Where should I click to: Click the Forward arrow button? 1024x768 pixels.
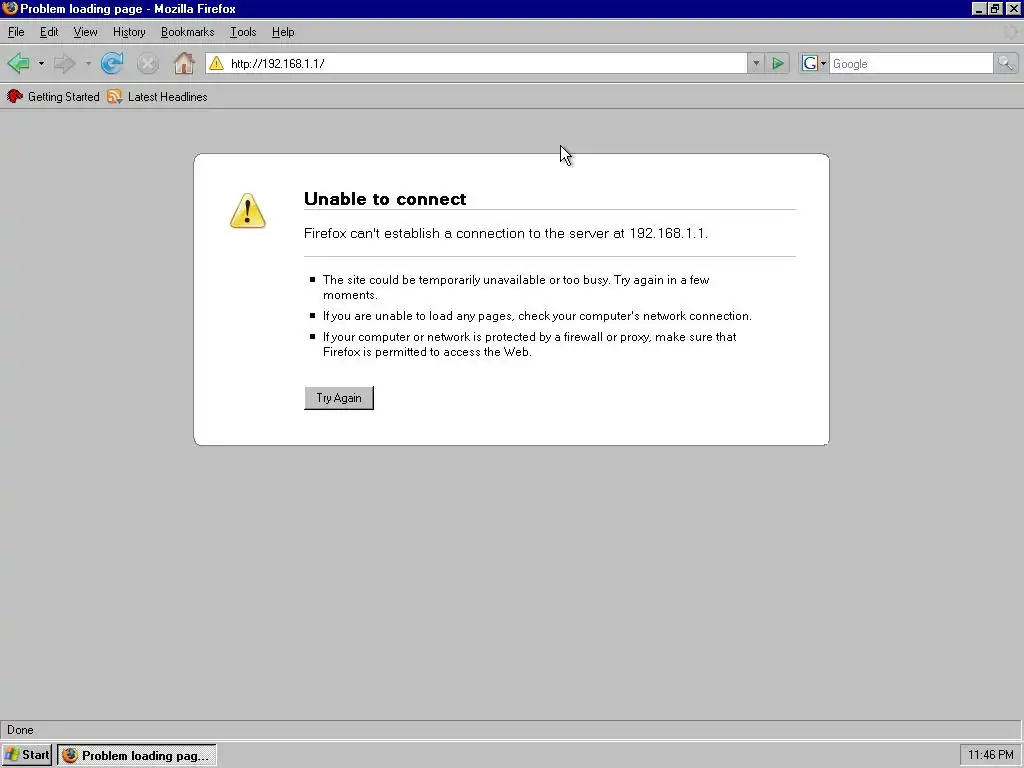tap(64, 63)
